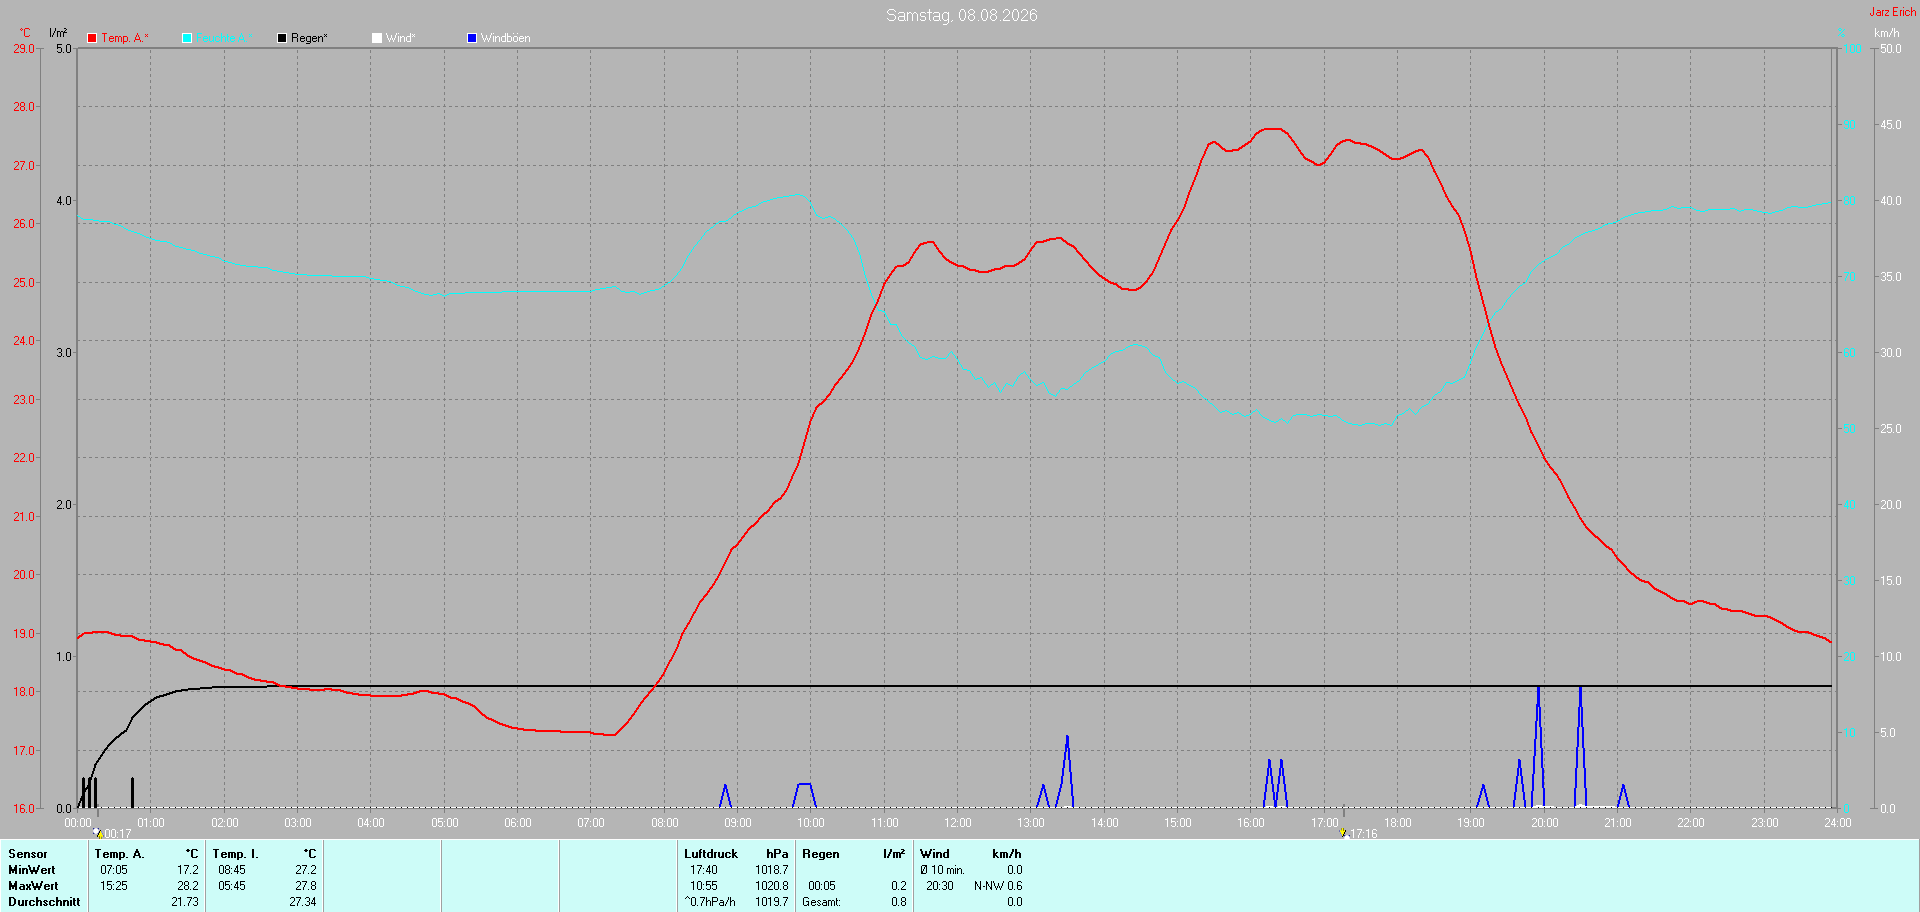The width and height of the screenshot is (1920, 912).
Task: Click the chart title 'Samstag, 08.08.2026'
Action: 962,15
